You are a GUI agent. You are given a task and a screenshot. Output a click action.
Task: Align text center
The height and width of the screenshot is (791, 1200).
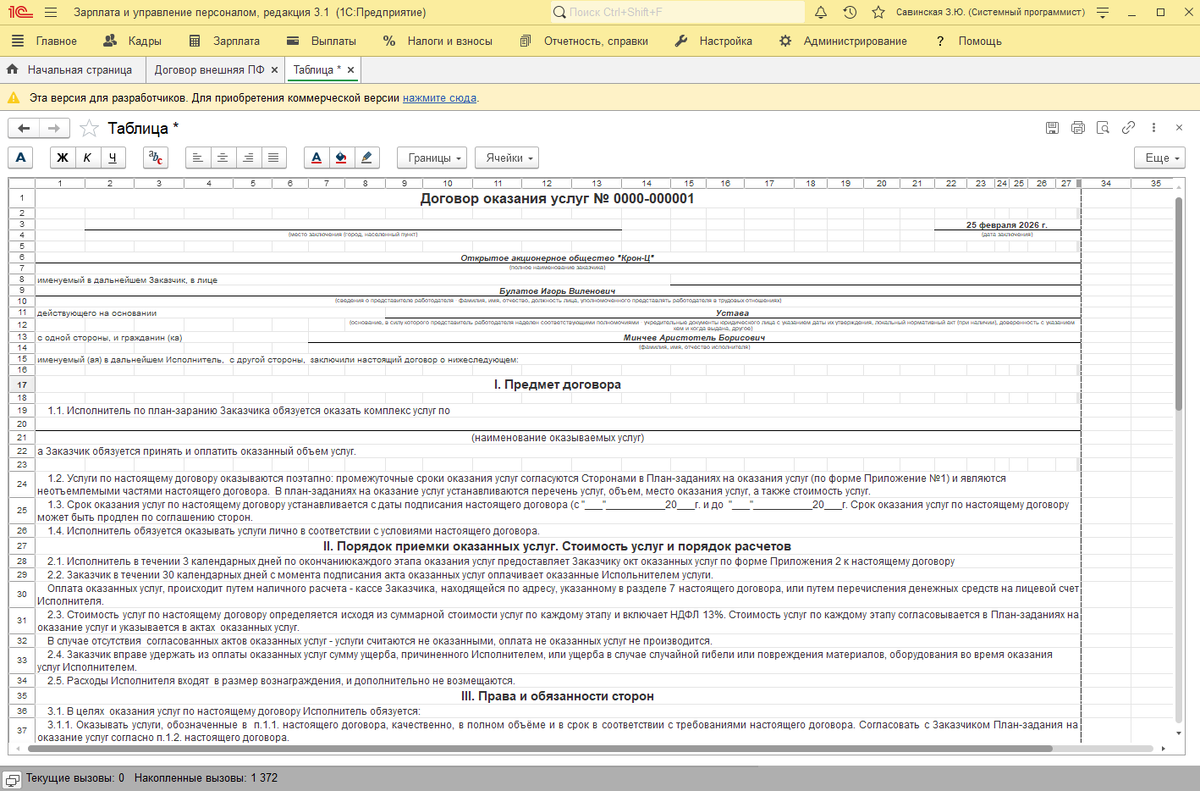[x=223, y=158]
